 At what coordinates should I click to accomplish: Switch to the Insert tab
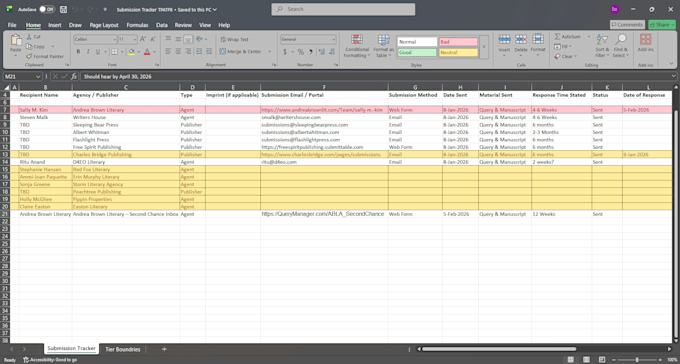tap(55, 25)
